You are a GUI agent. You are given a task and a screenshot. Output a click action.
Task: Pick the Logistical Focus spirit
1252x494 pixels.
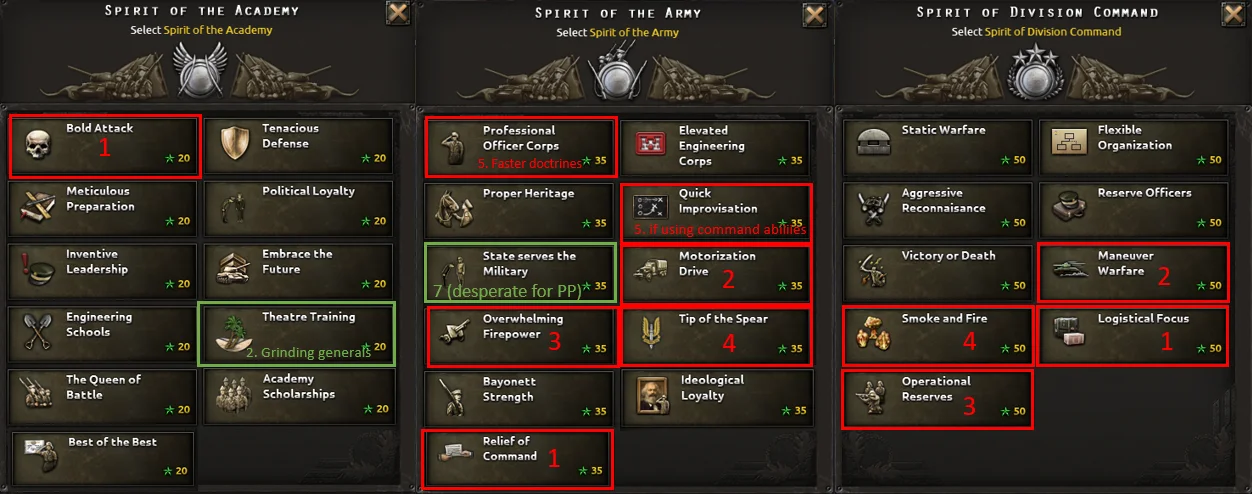[1134, 335]
